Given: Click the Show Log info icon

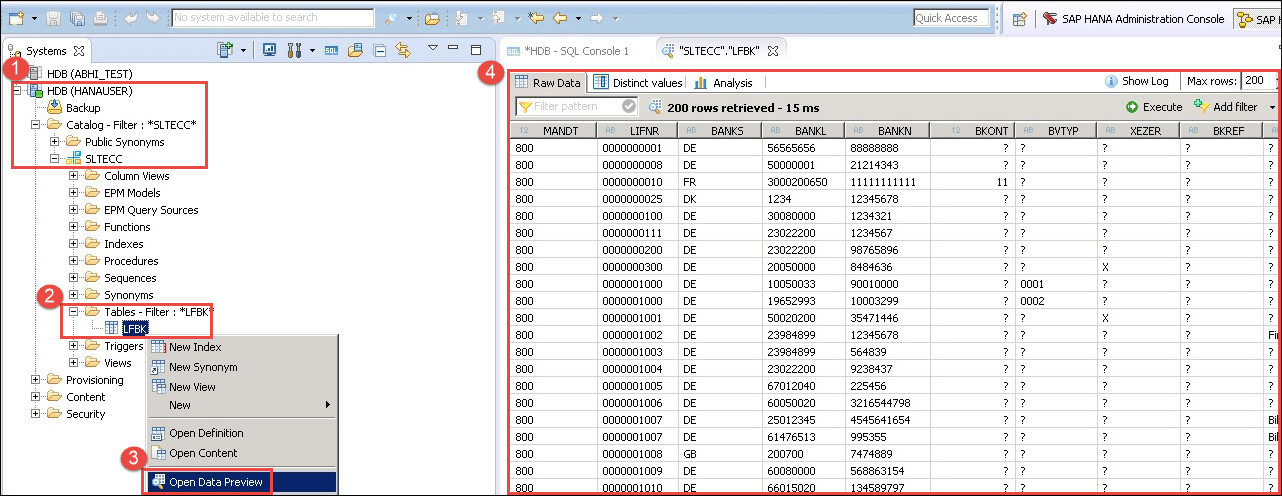Looking at the screenshot, I should [x=1111, y=82].
